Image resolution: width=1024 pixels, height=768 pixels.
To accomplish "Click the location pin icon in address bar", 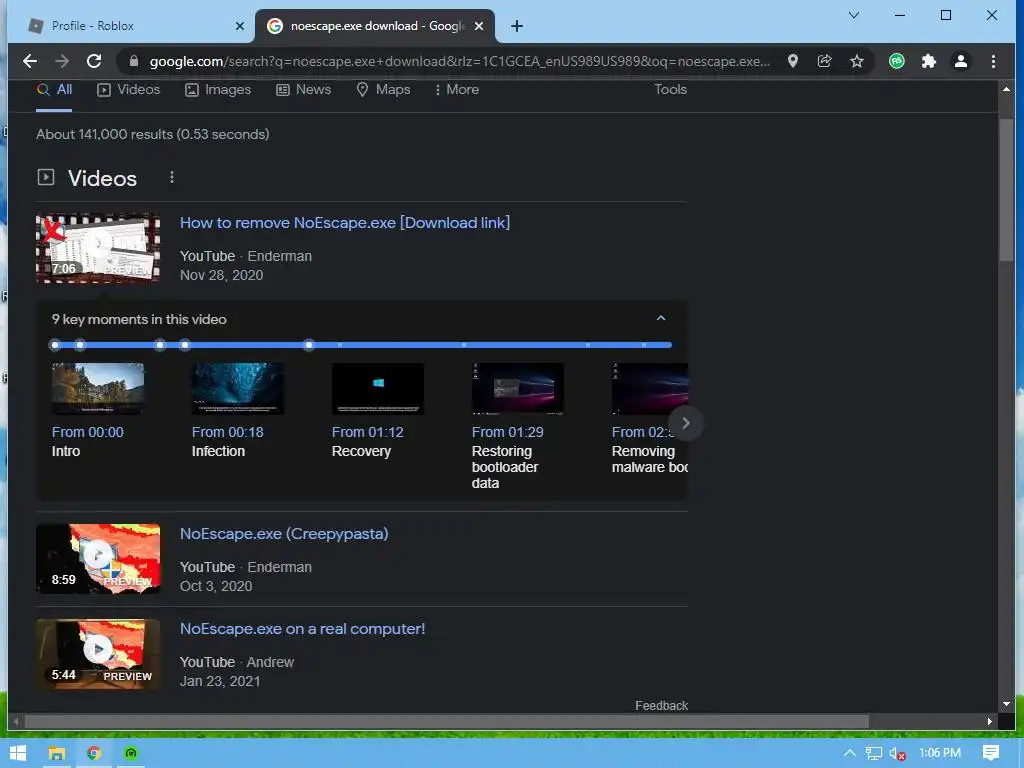I will point(793,61).
